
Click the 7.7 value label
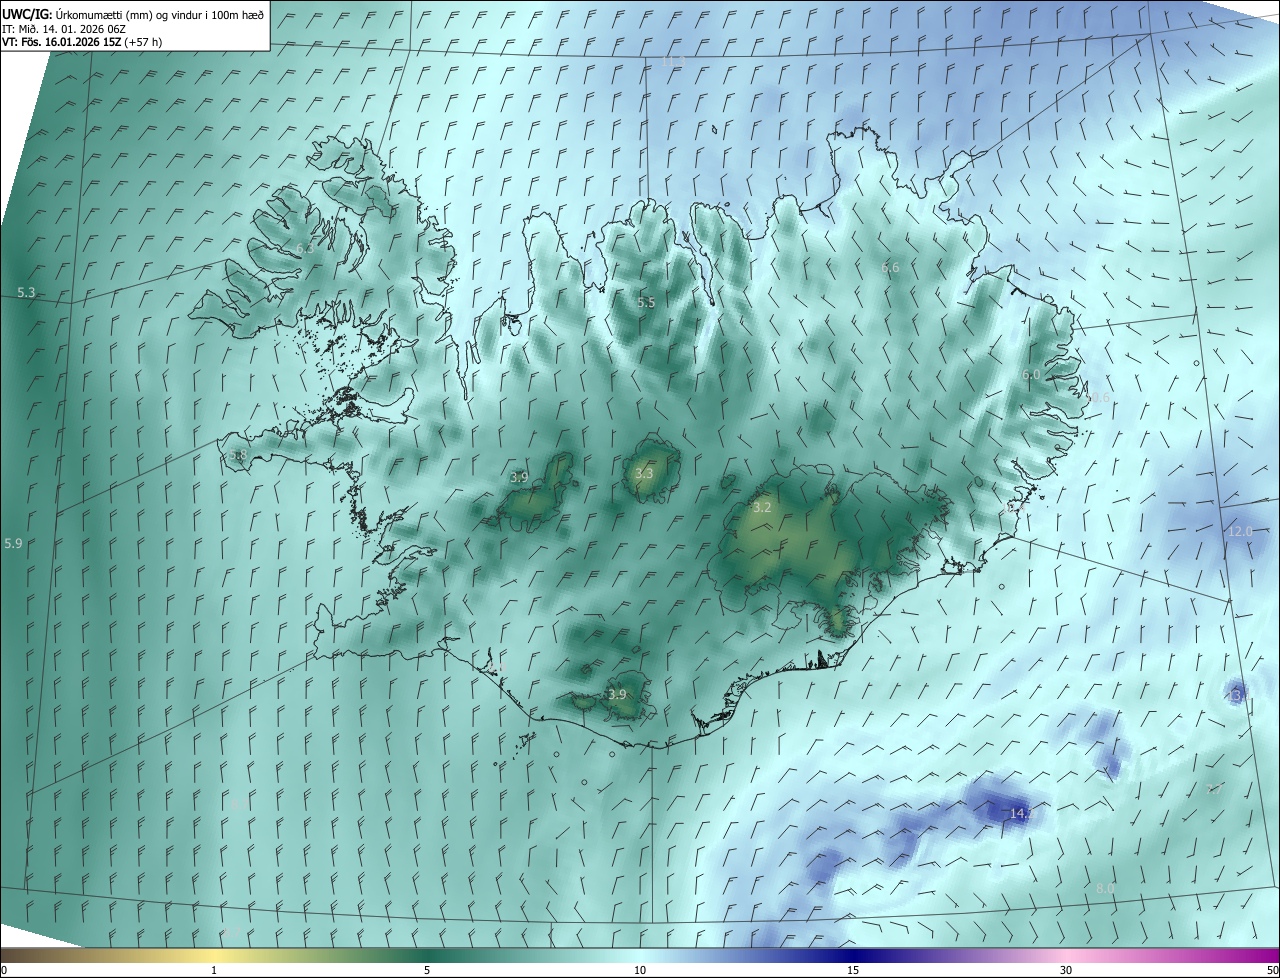click(x=1215, y=790)
